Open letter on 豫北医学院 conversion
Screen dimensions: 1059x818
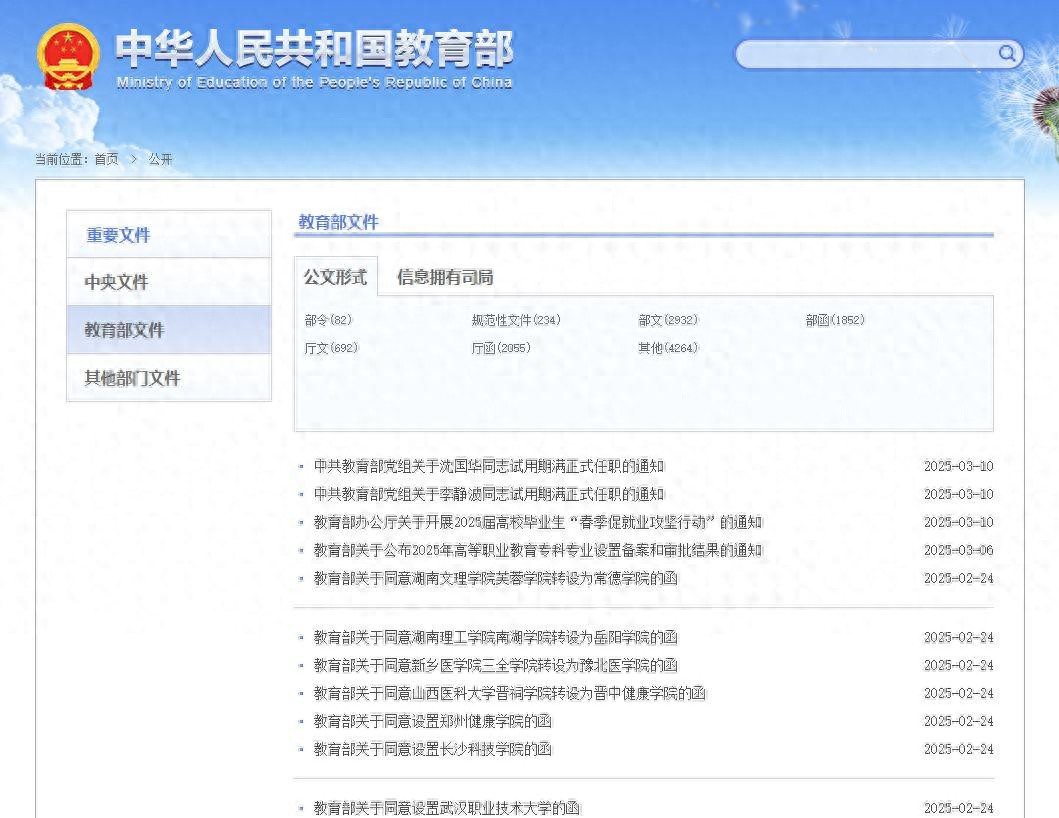496,665
